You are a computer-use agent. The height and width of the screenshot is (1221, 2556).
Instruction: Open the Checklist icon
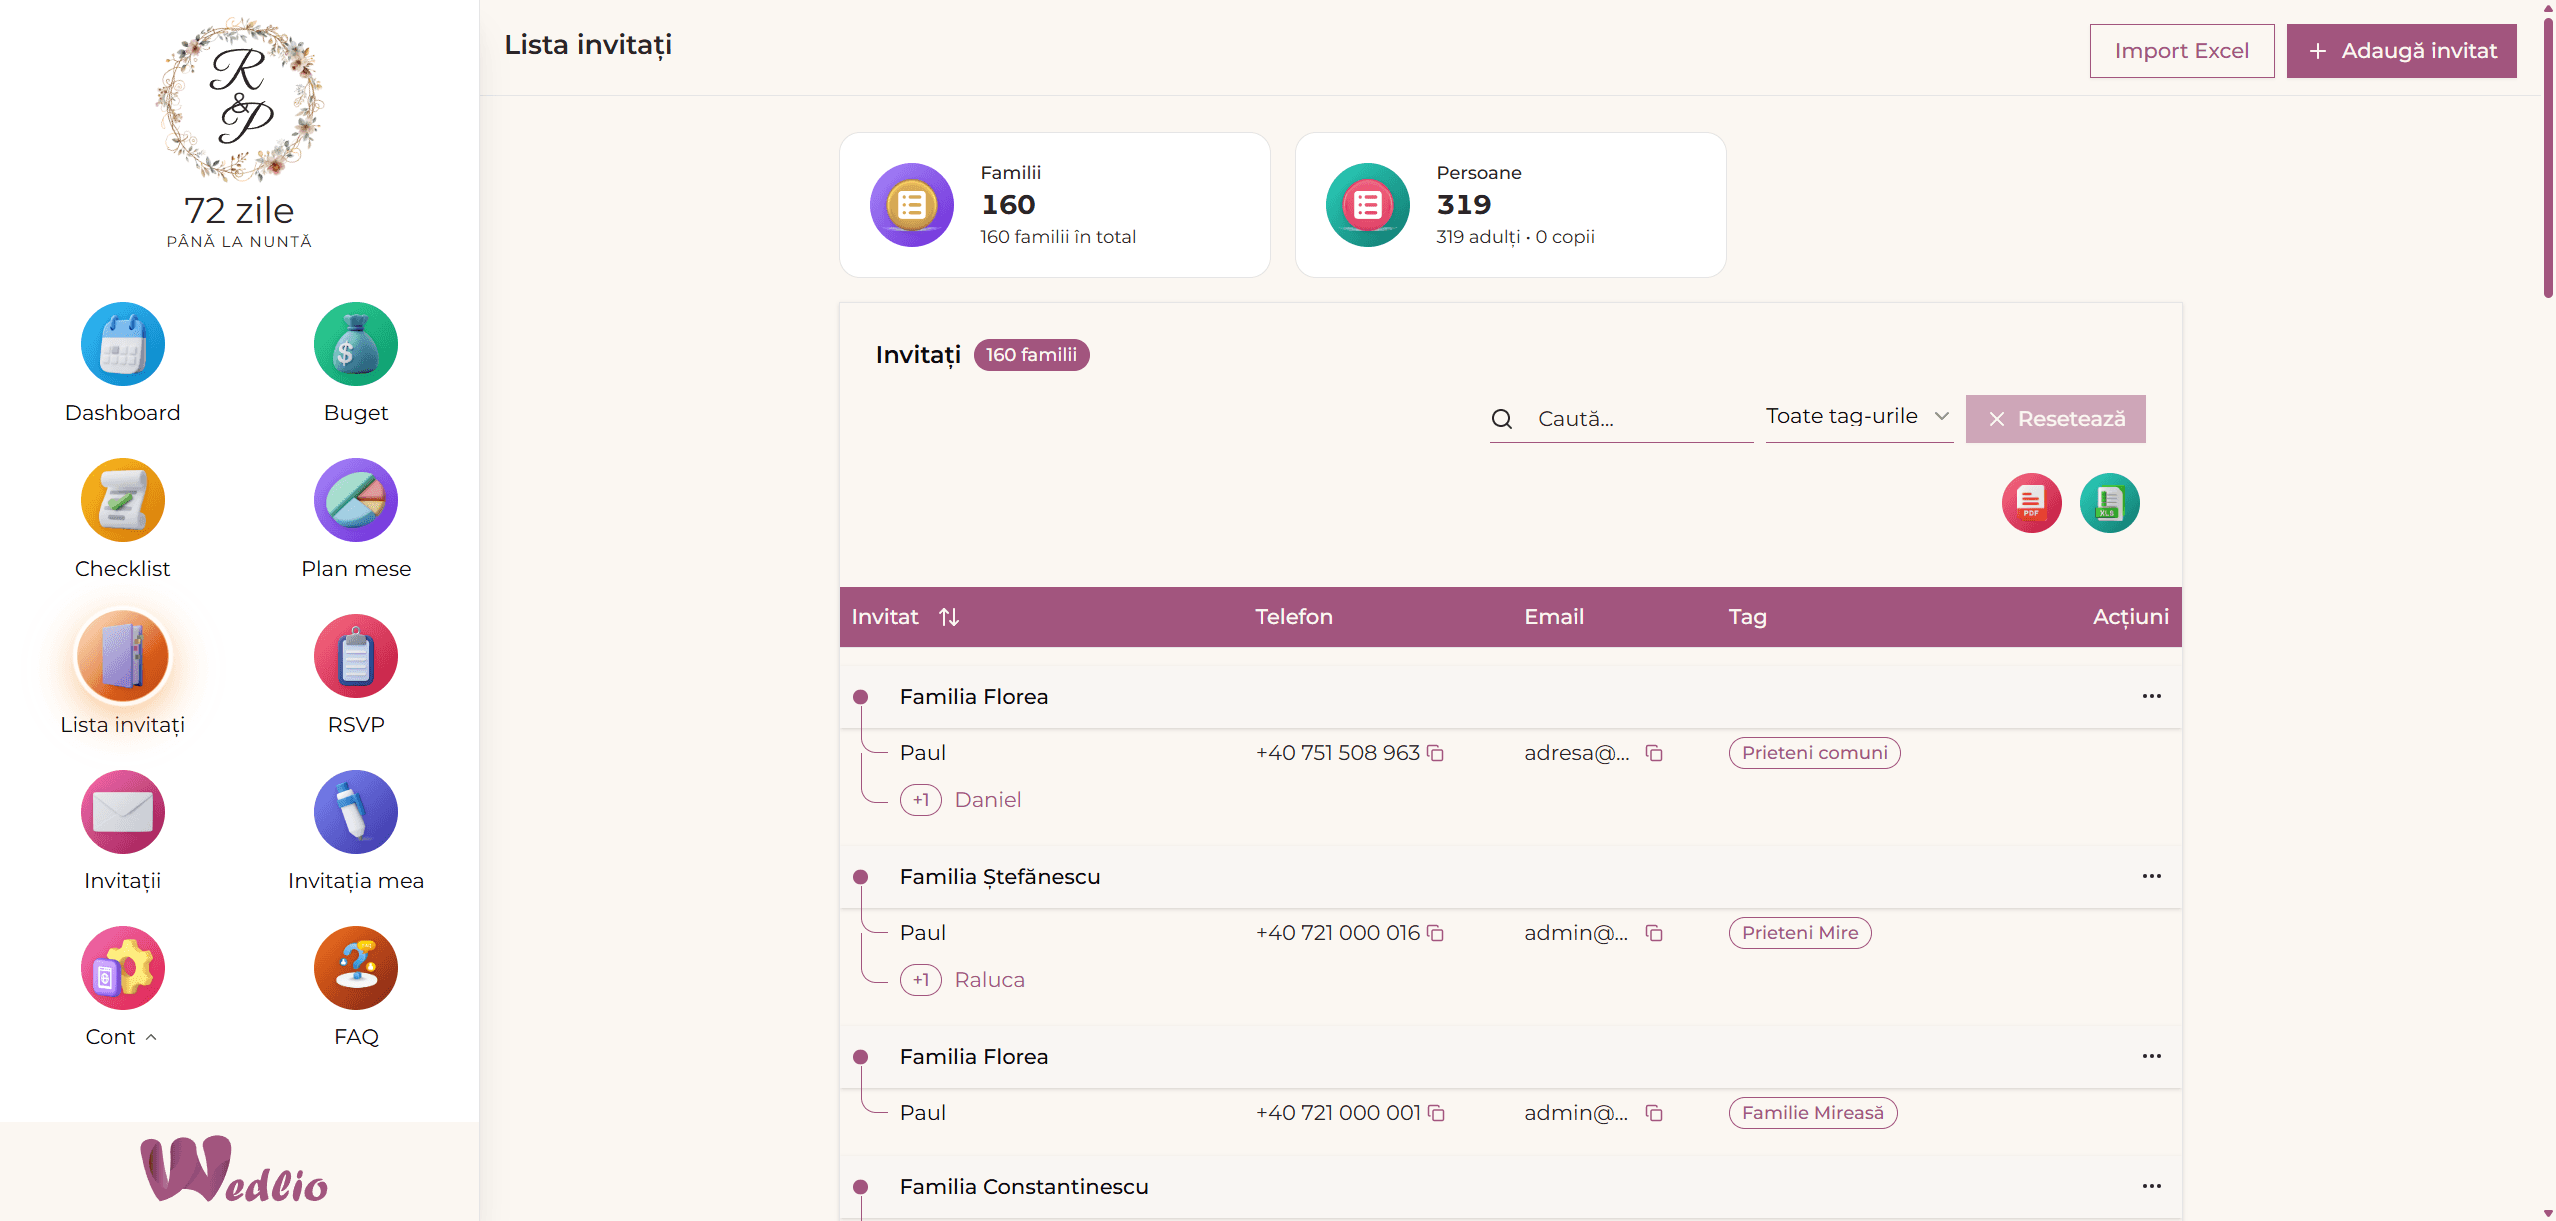(122, 500)
